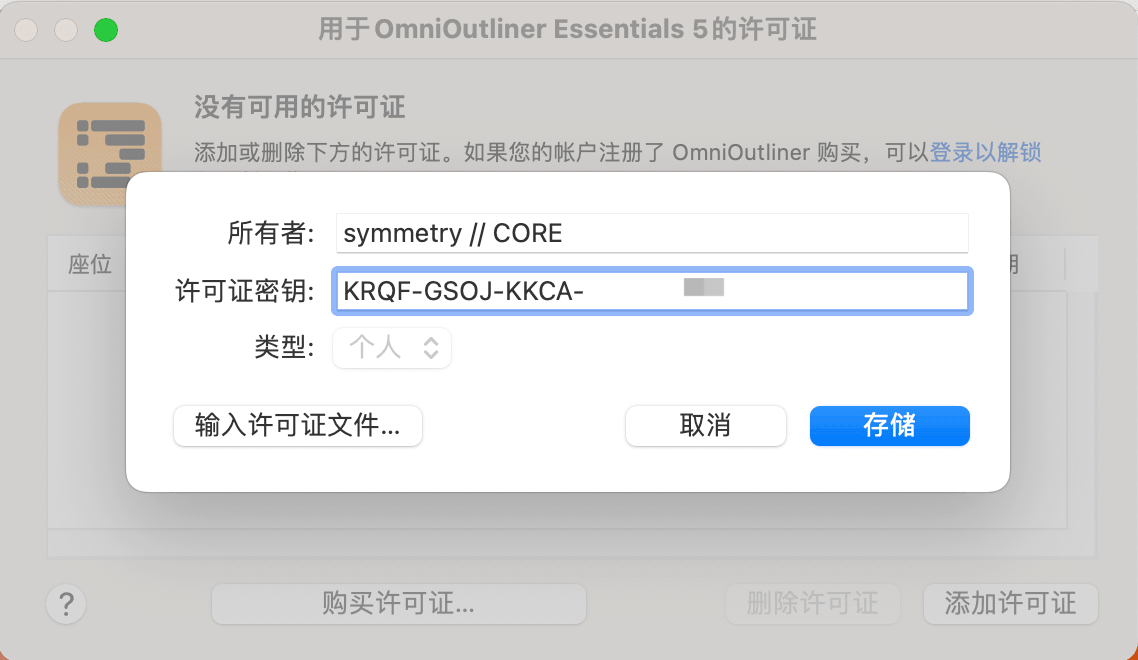1138x660 pixels.
Task: Choose 输入许可证文件… to import a file
Action: tap(298, 425)
